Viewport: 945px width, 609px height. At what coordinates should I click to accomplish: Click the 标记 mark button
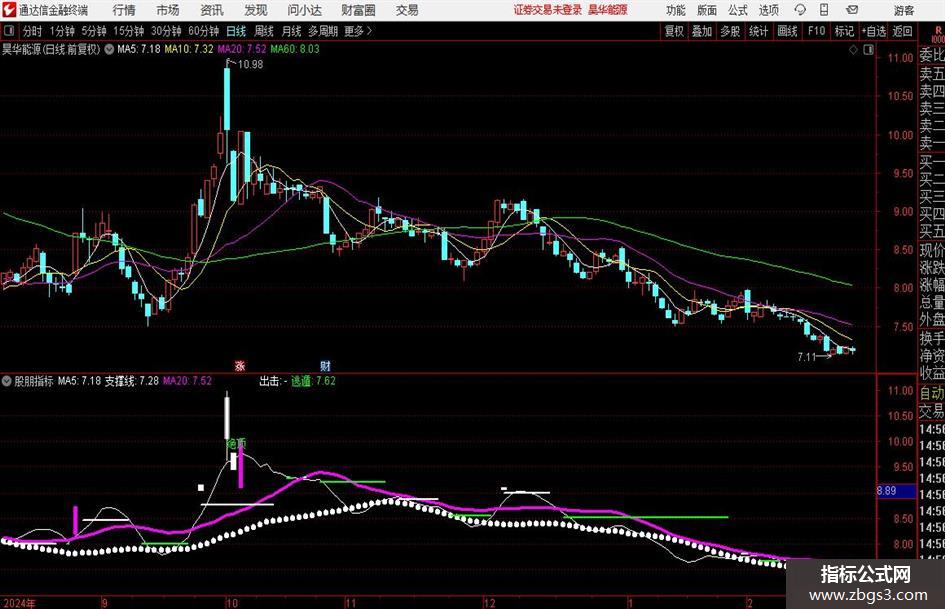click(844, 31)
